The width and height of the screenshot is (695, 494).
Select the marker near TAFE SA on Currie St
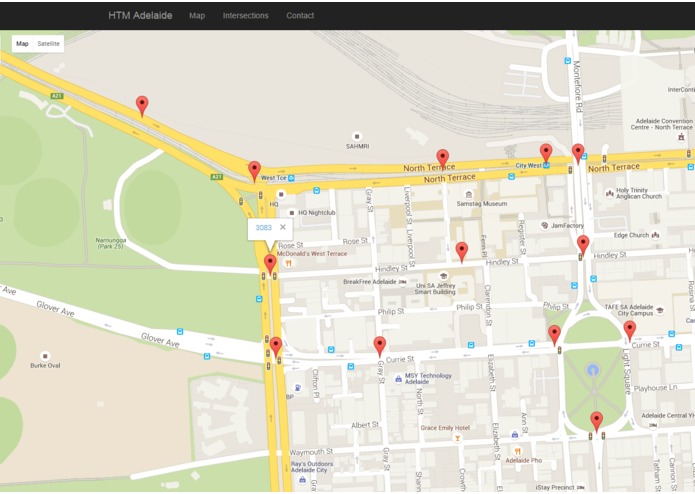click(x=629, y=331)
